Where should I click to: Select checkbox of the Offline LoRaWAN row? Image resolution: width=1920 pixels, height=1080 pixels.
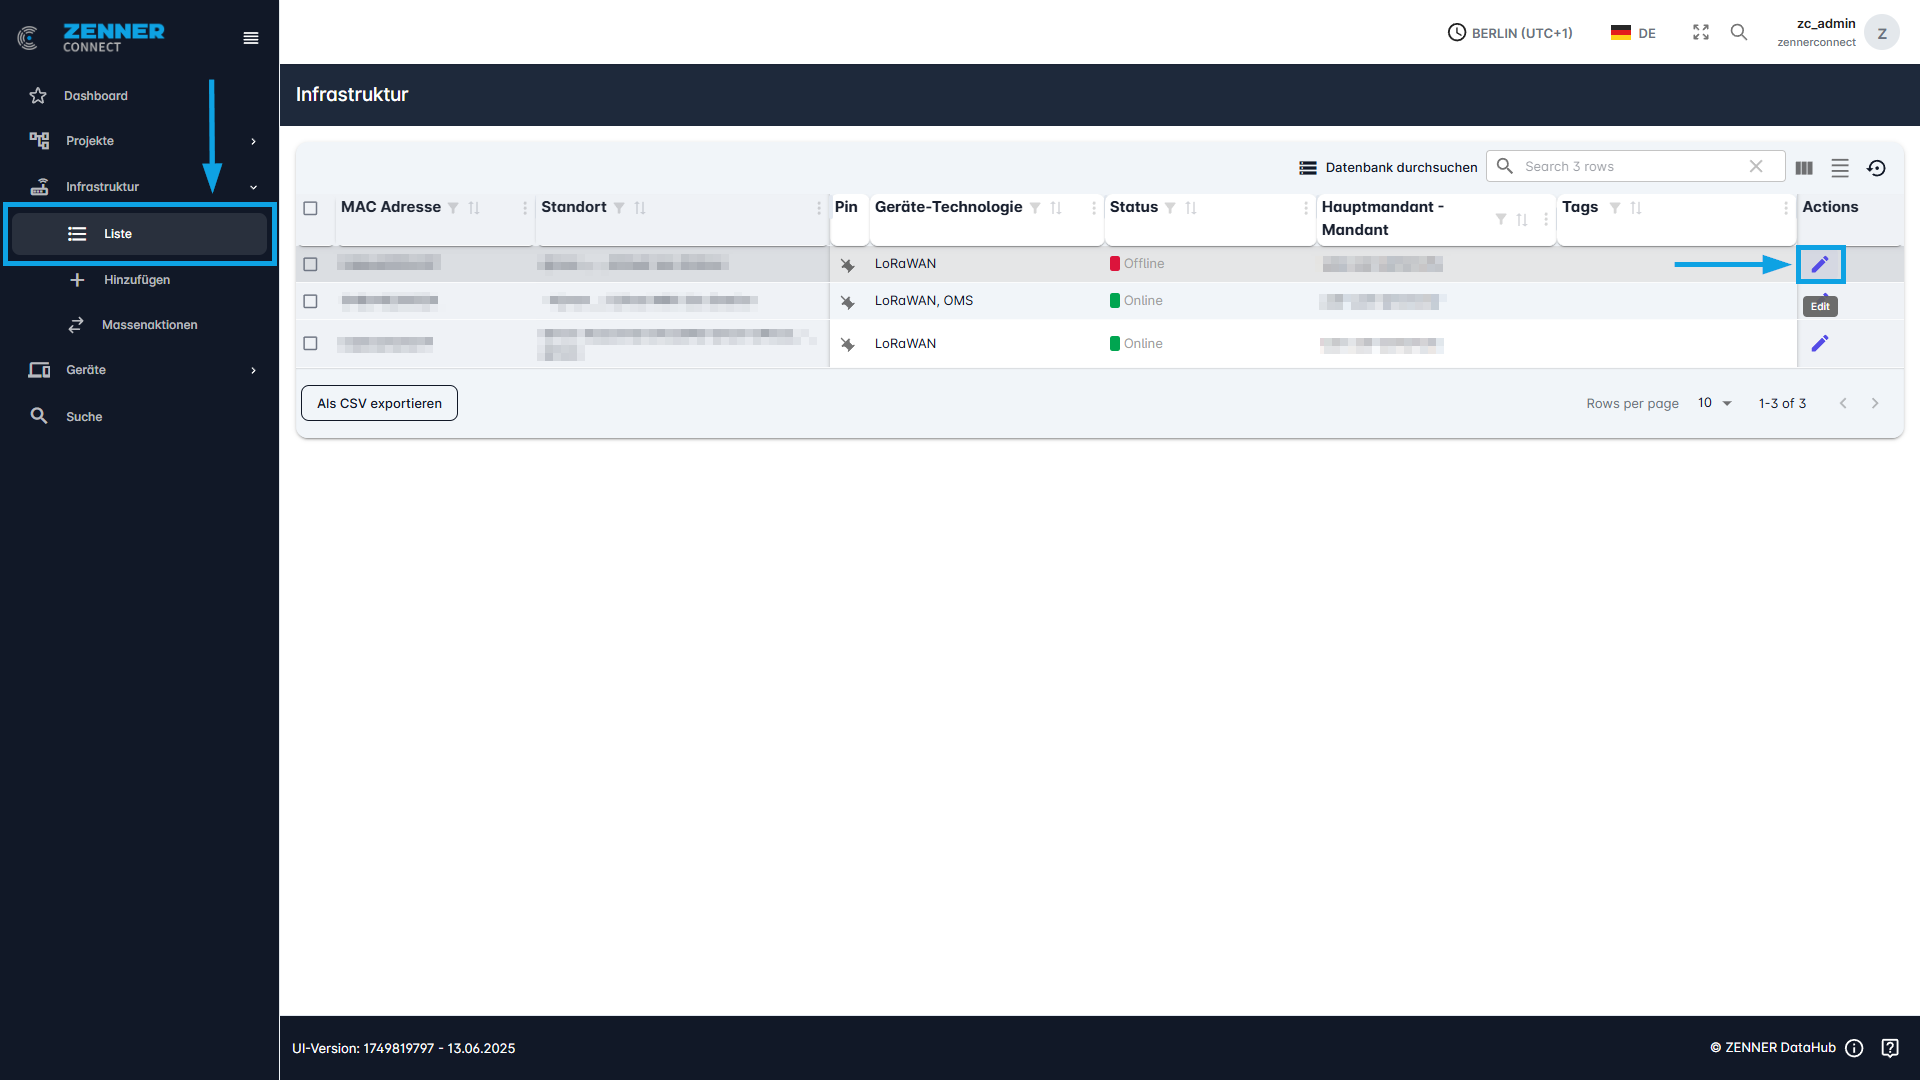click(x=310, y=264)
